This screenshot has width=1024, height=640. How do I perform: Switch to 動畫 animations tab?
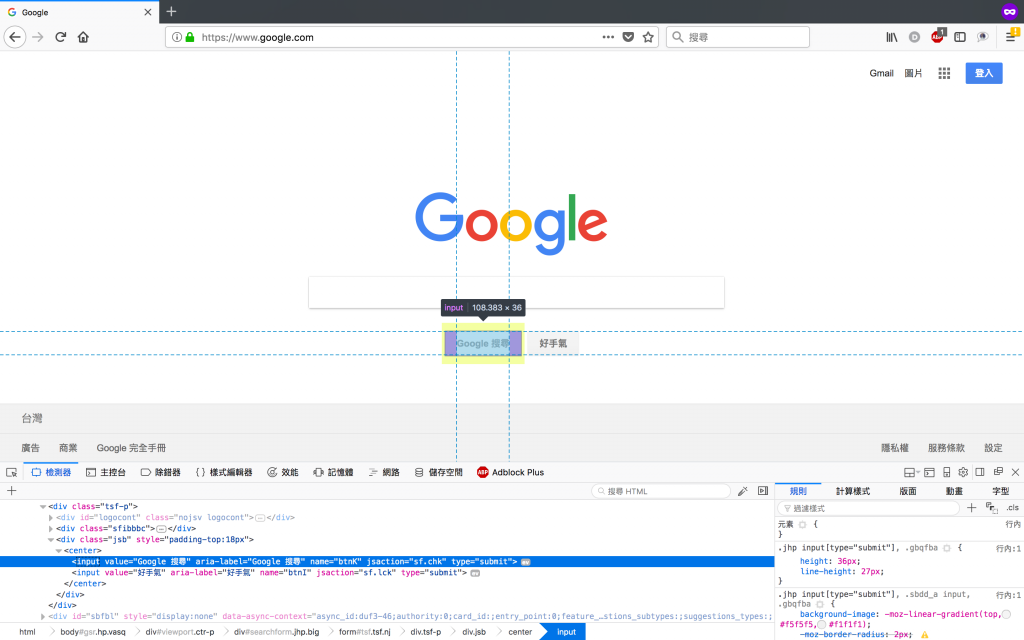[954, 491]
